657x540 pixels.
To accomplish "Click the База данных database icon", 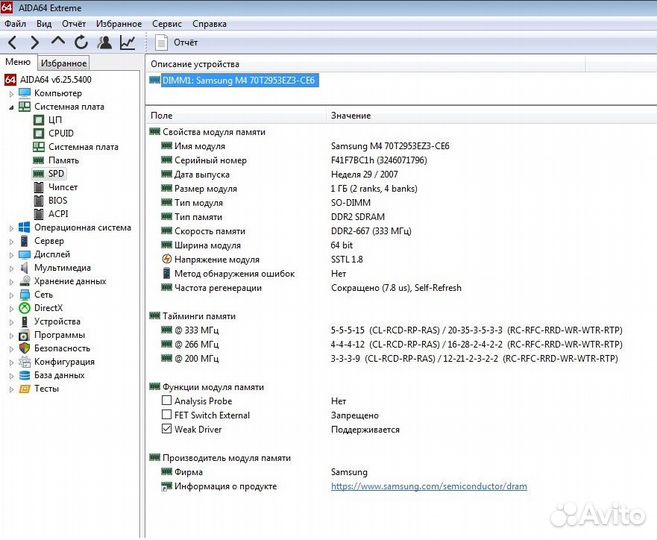I will point(25,375).
